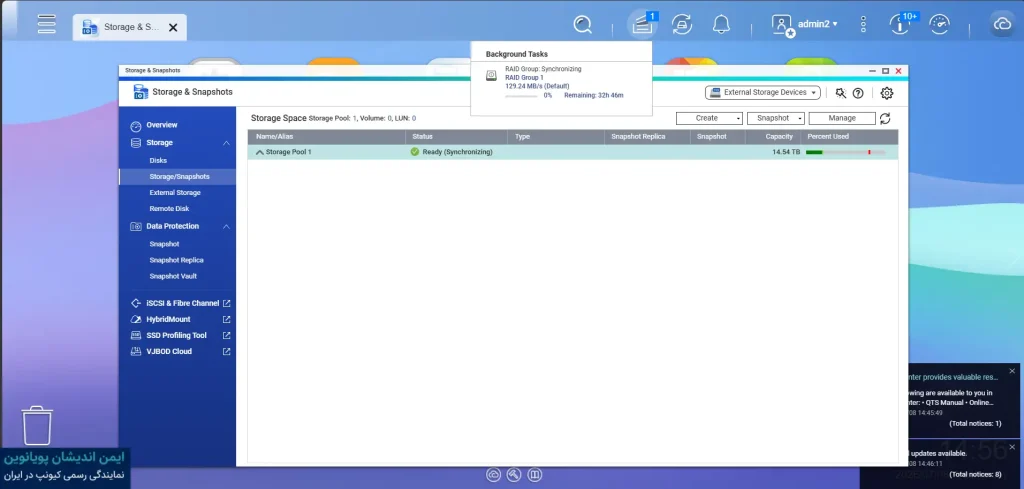Click the 129.24 MB/s (Default) speed link
Viewport: 1024px width, 489px height.
coord(537,86)
